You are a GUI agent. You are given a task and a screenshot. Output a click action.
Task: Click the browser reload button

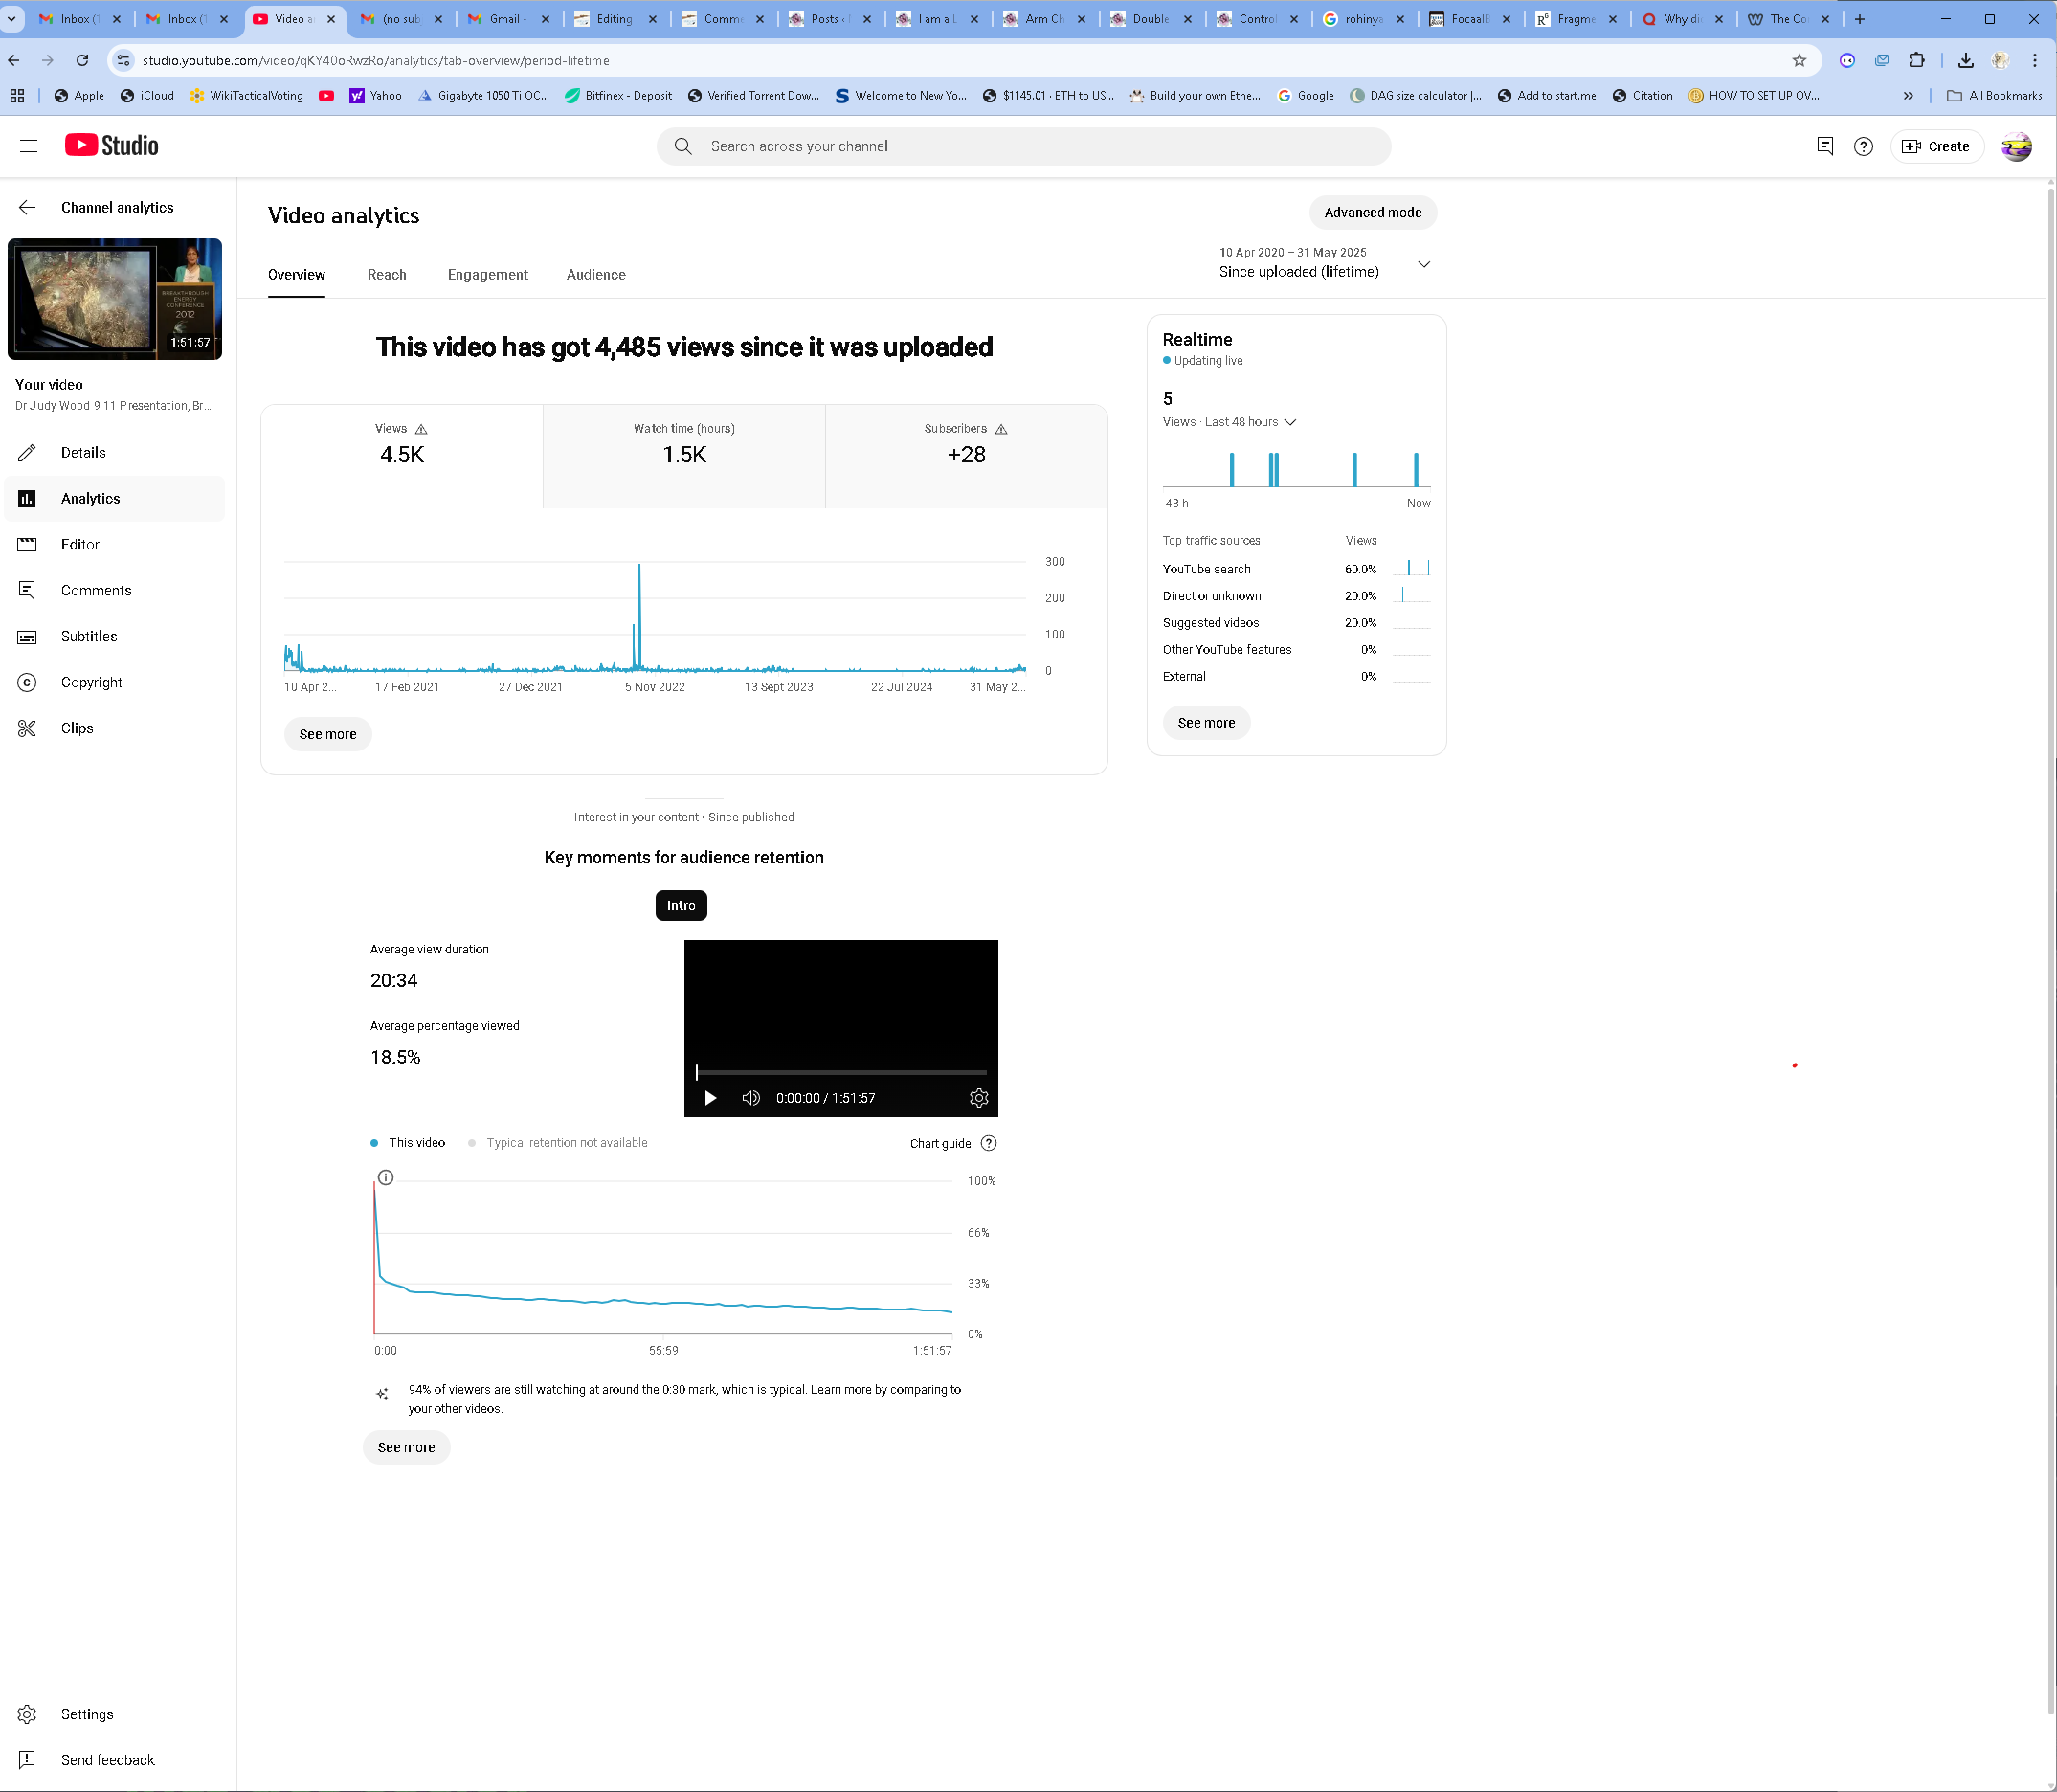(83, 60)
